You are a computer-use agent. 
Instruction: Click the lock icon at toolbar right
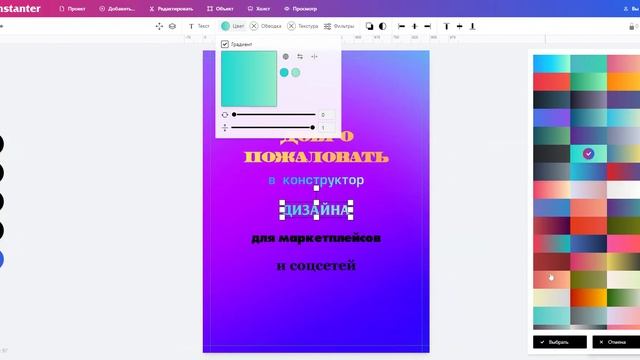pyautogui.click(x=631, y=27)
